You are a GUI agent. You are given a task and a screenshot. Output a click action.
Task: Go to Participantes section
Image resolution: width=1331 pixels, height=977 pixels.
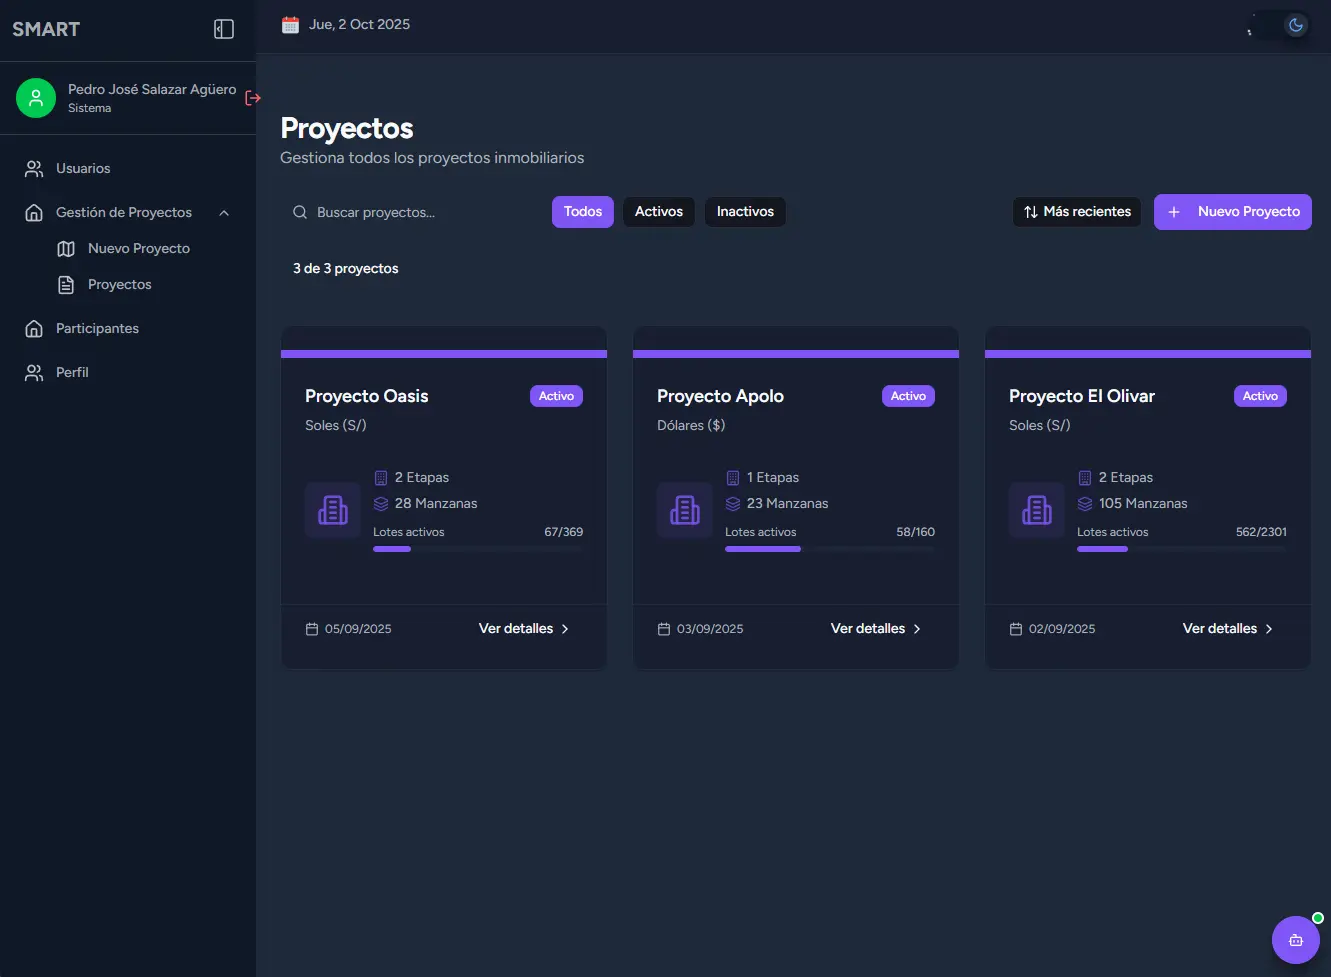tap(97, 329)
